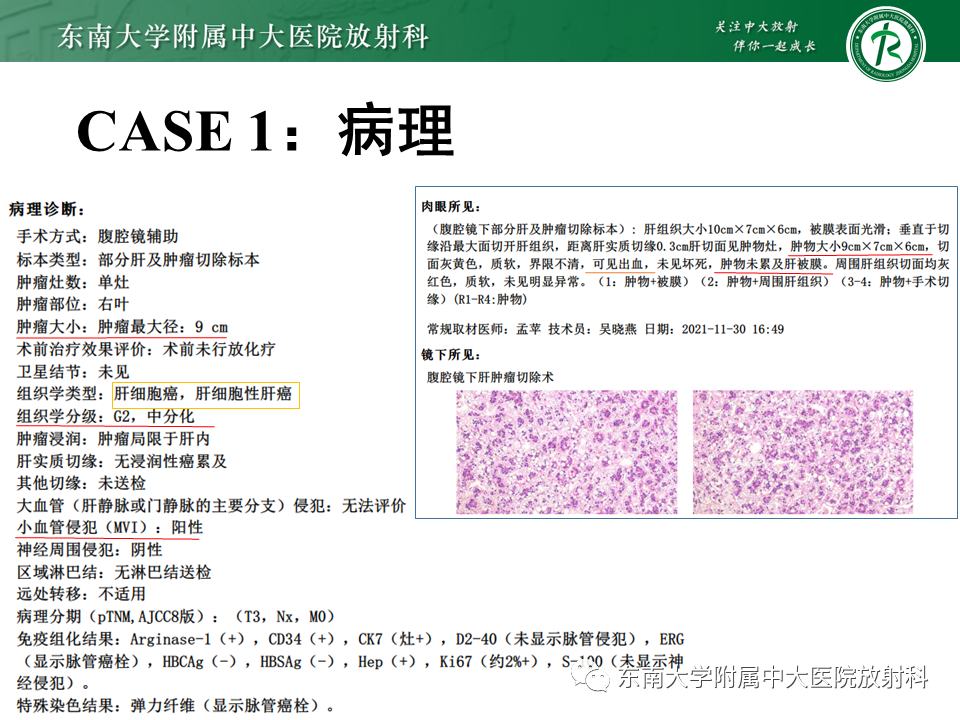
Task: Click the 肉眼所见 section label
Action: tap(451, 207)
